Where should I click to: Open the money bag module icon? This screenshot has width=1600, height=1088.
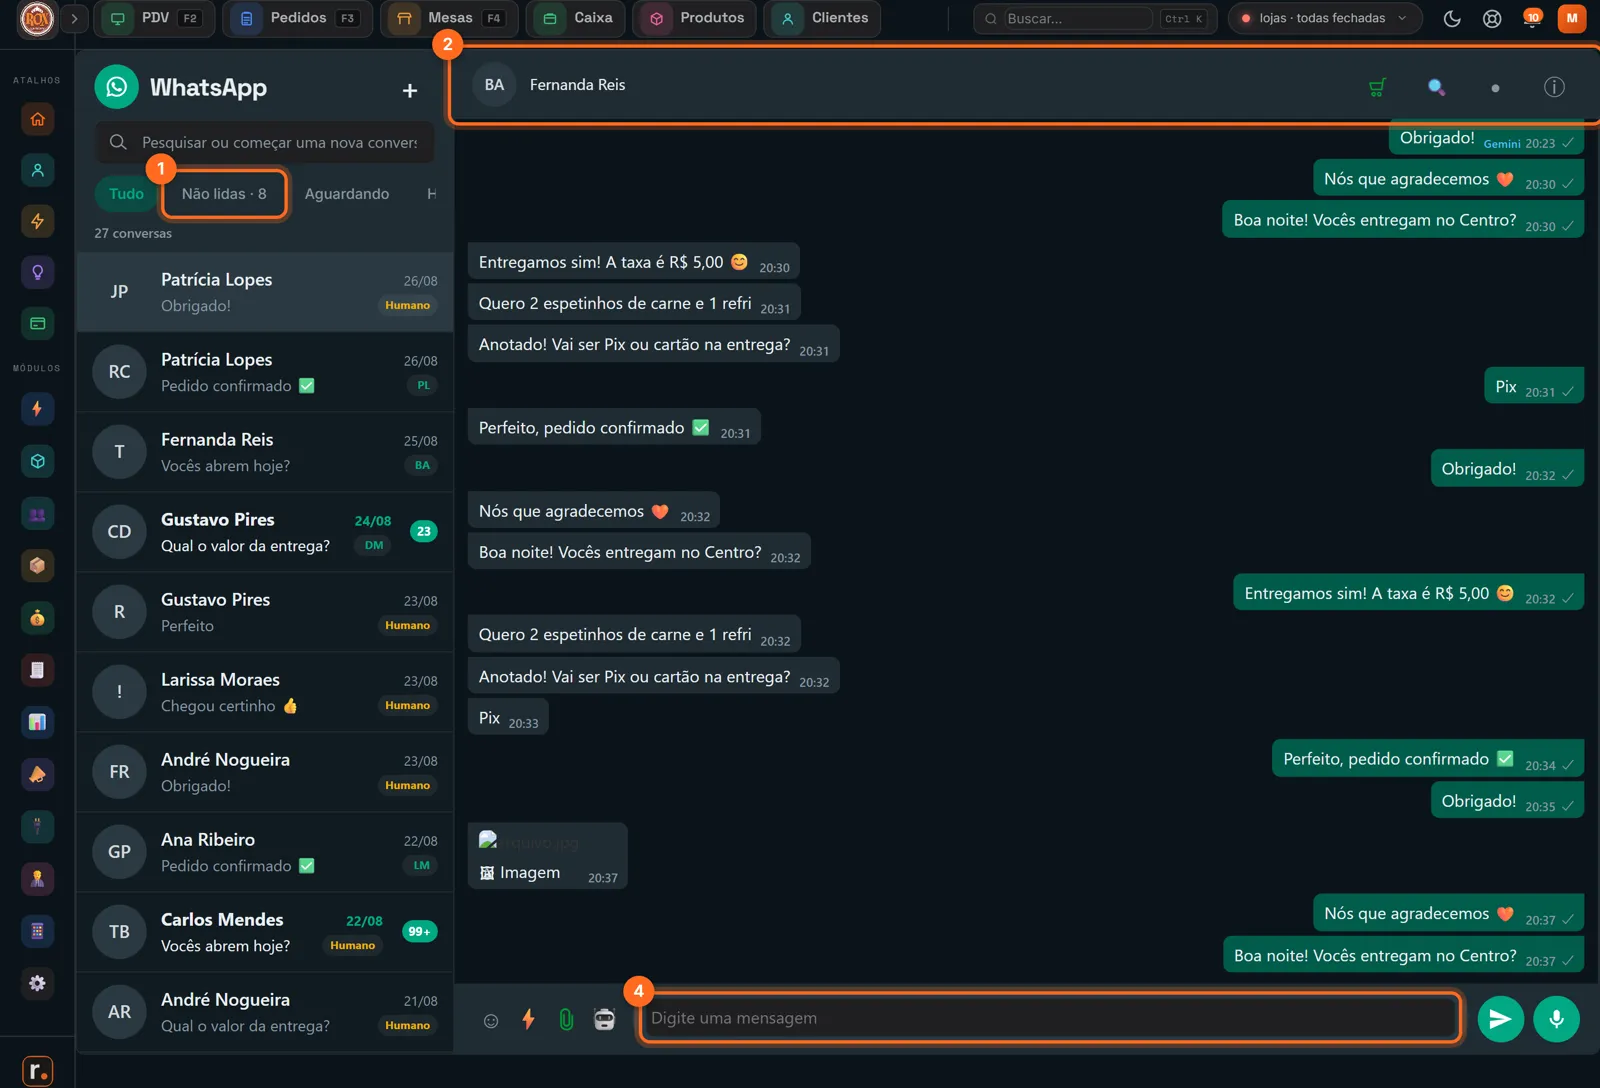[37, 618]
